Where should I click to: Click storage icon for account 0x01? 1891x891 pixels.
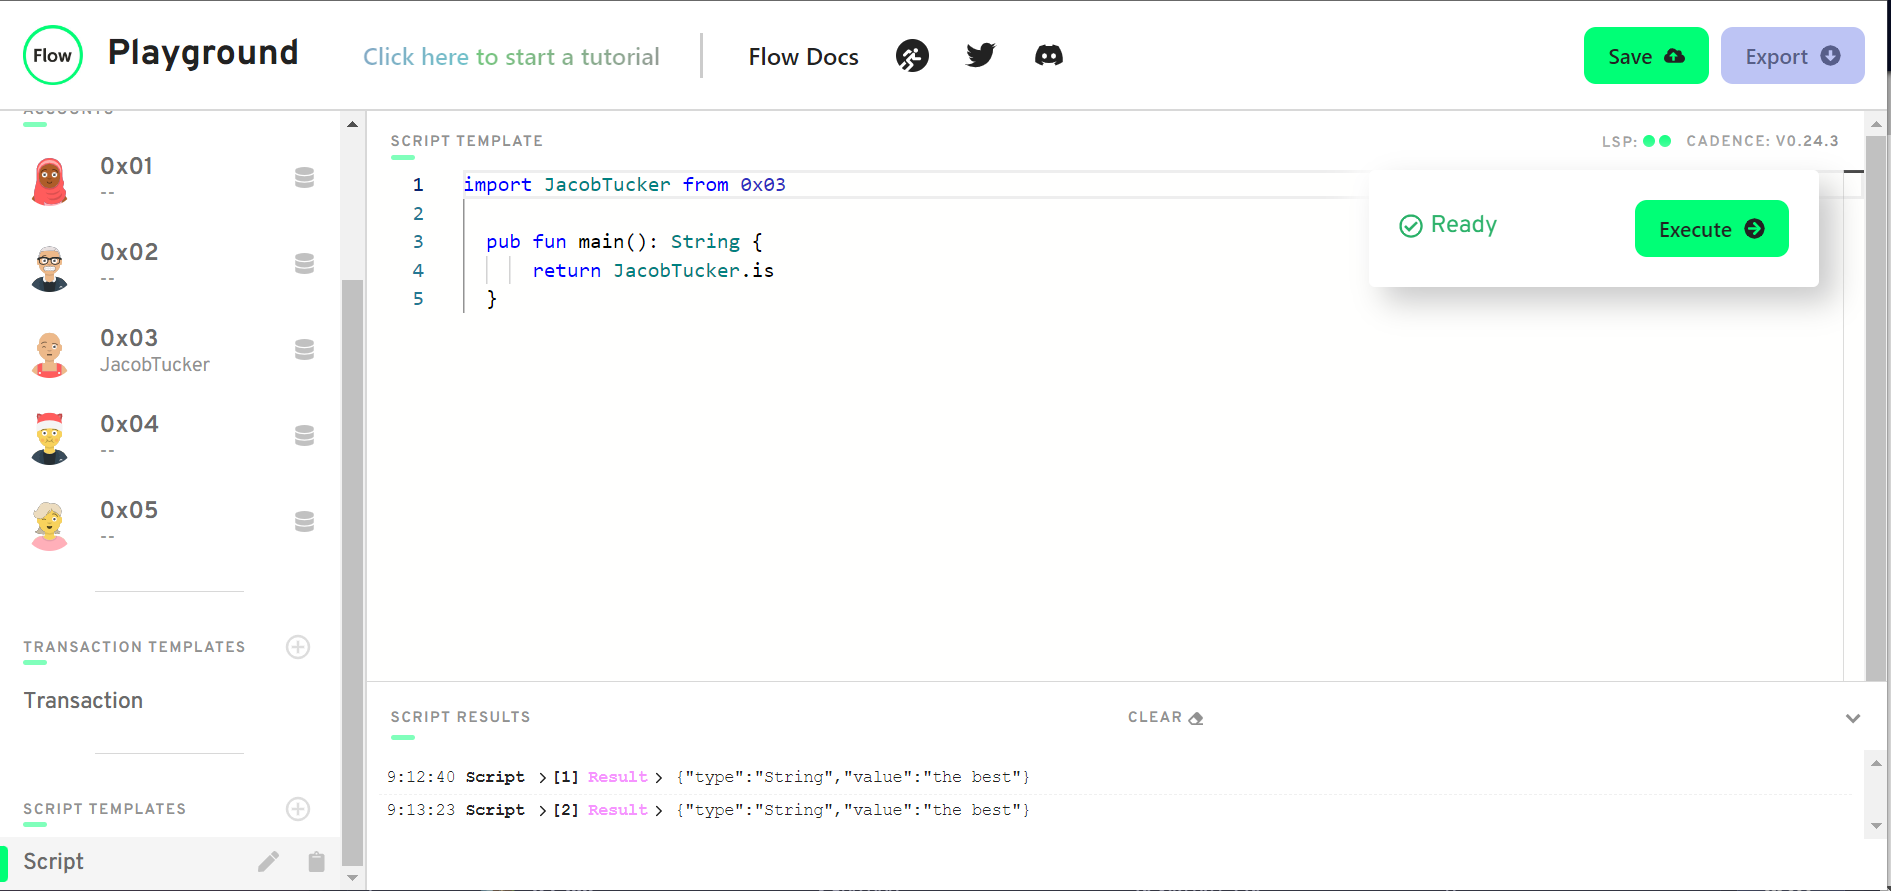click(x=305, y=177)
